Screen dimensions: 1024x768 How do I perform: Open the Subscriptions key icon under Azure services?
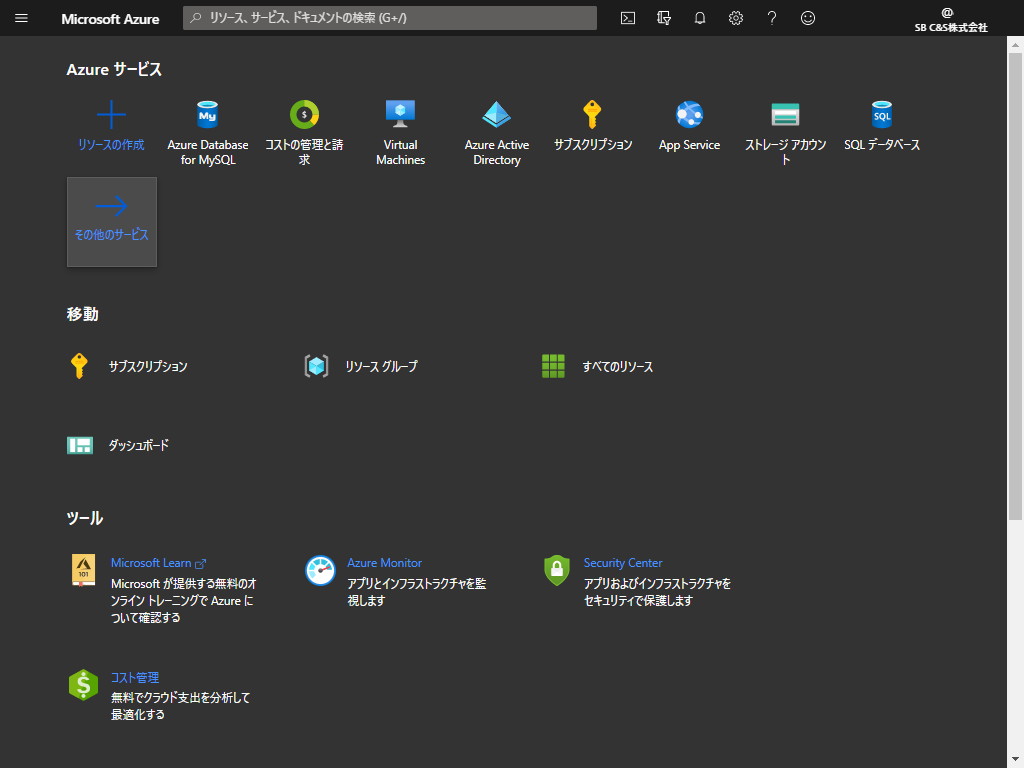tap(592, 114)
